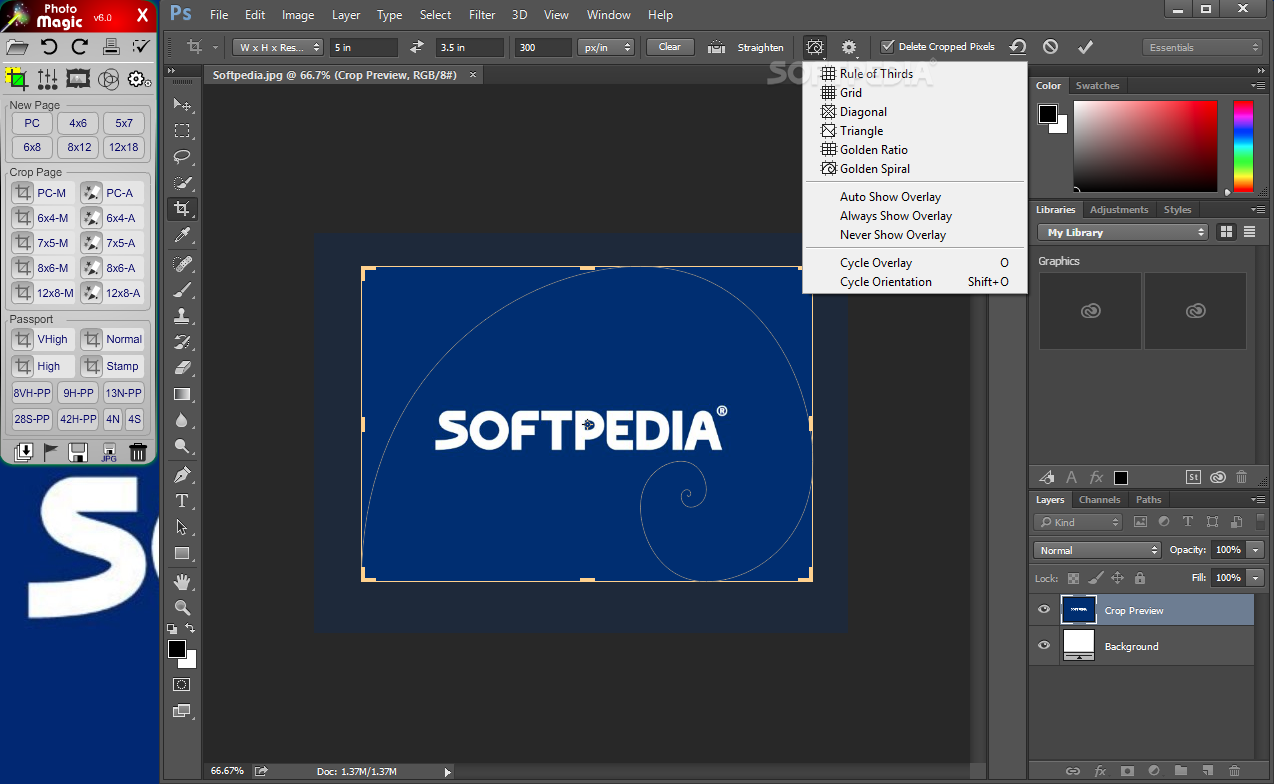1274x784 pixels.
Task: Click the 4x6 New Page button
Action: point(78,123)
